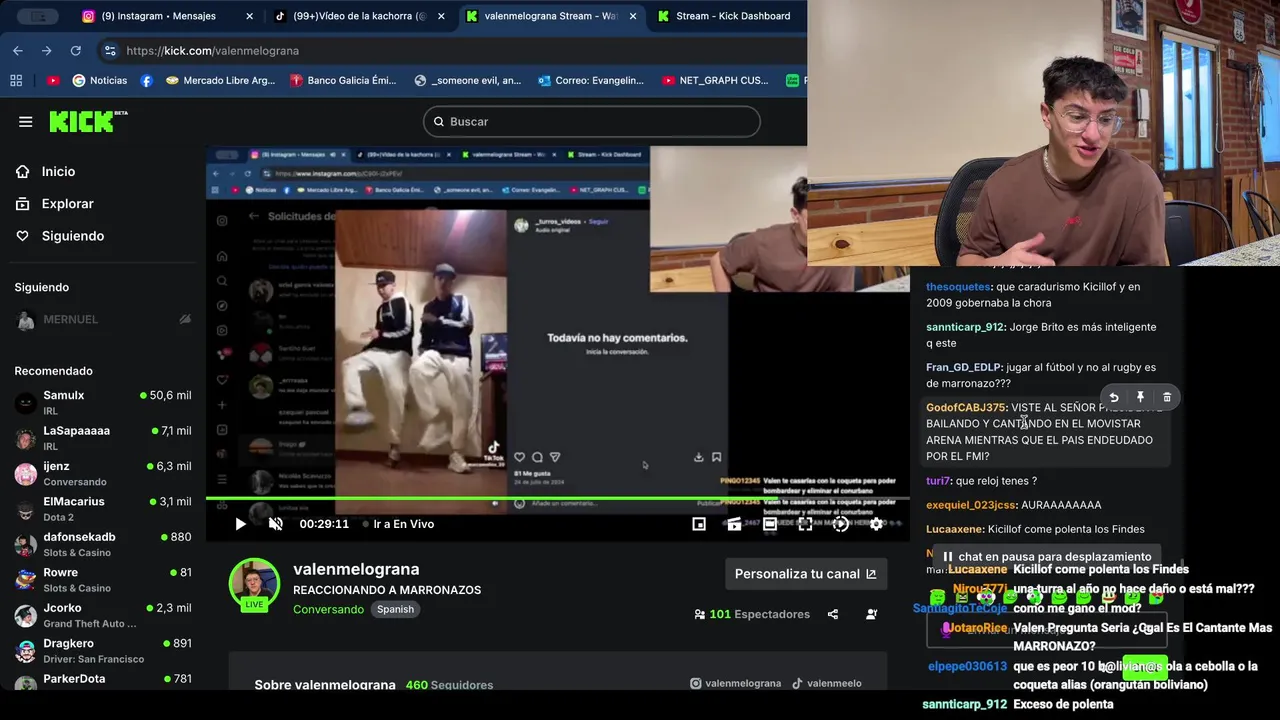Open the Banco Galicia bookmark
Screen dimensions: 1280x720
[x=343, y=80]
